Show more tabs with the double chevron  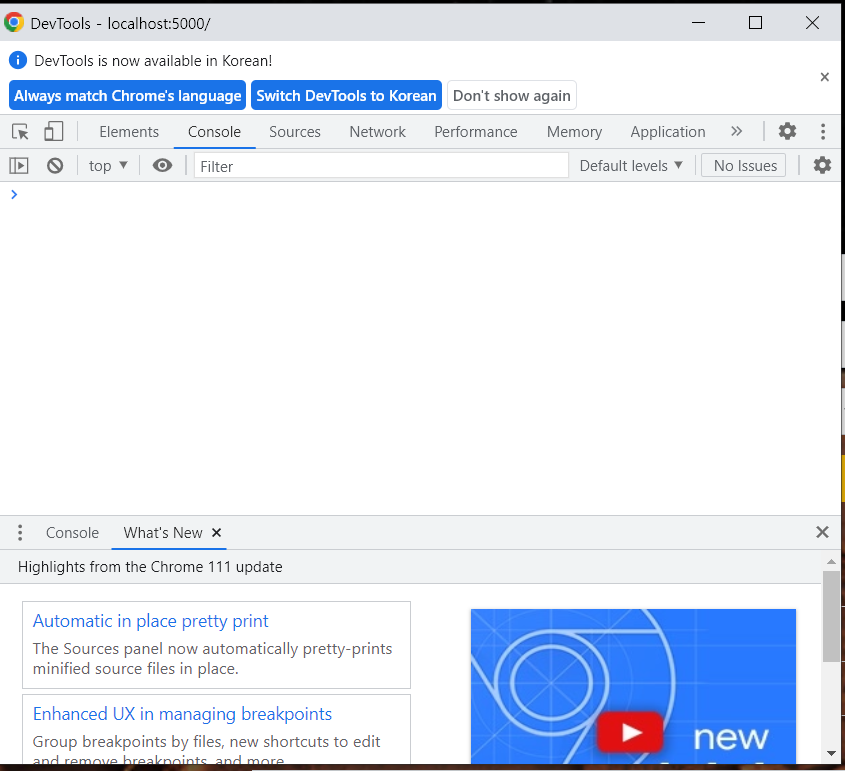click(x=736, y=131)
